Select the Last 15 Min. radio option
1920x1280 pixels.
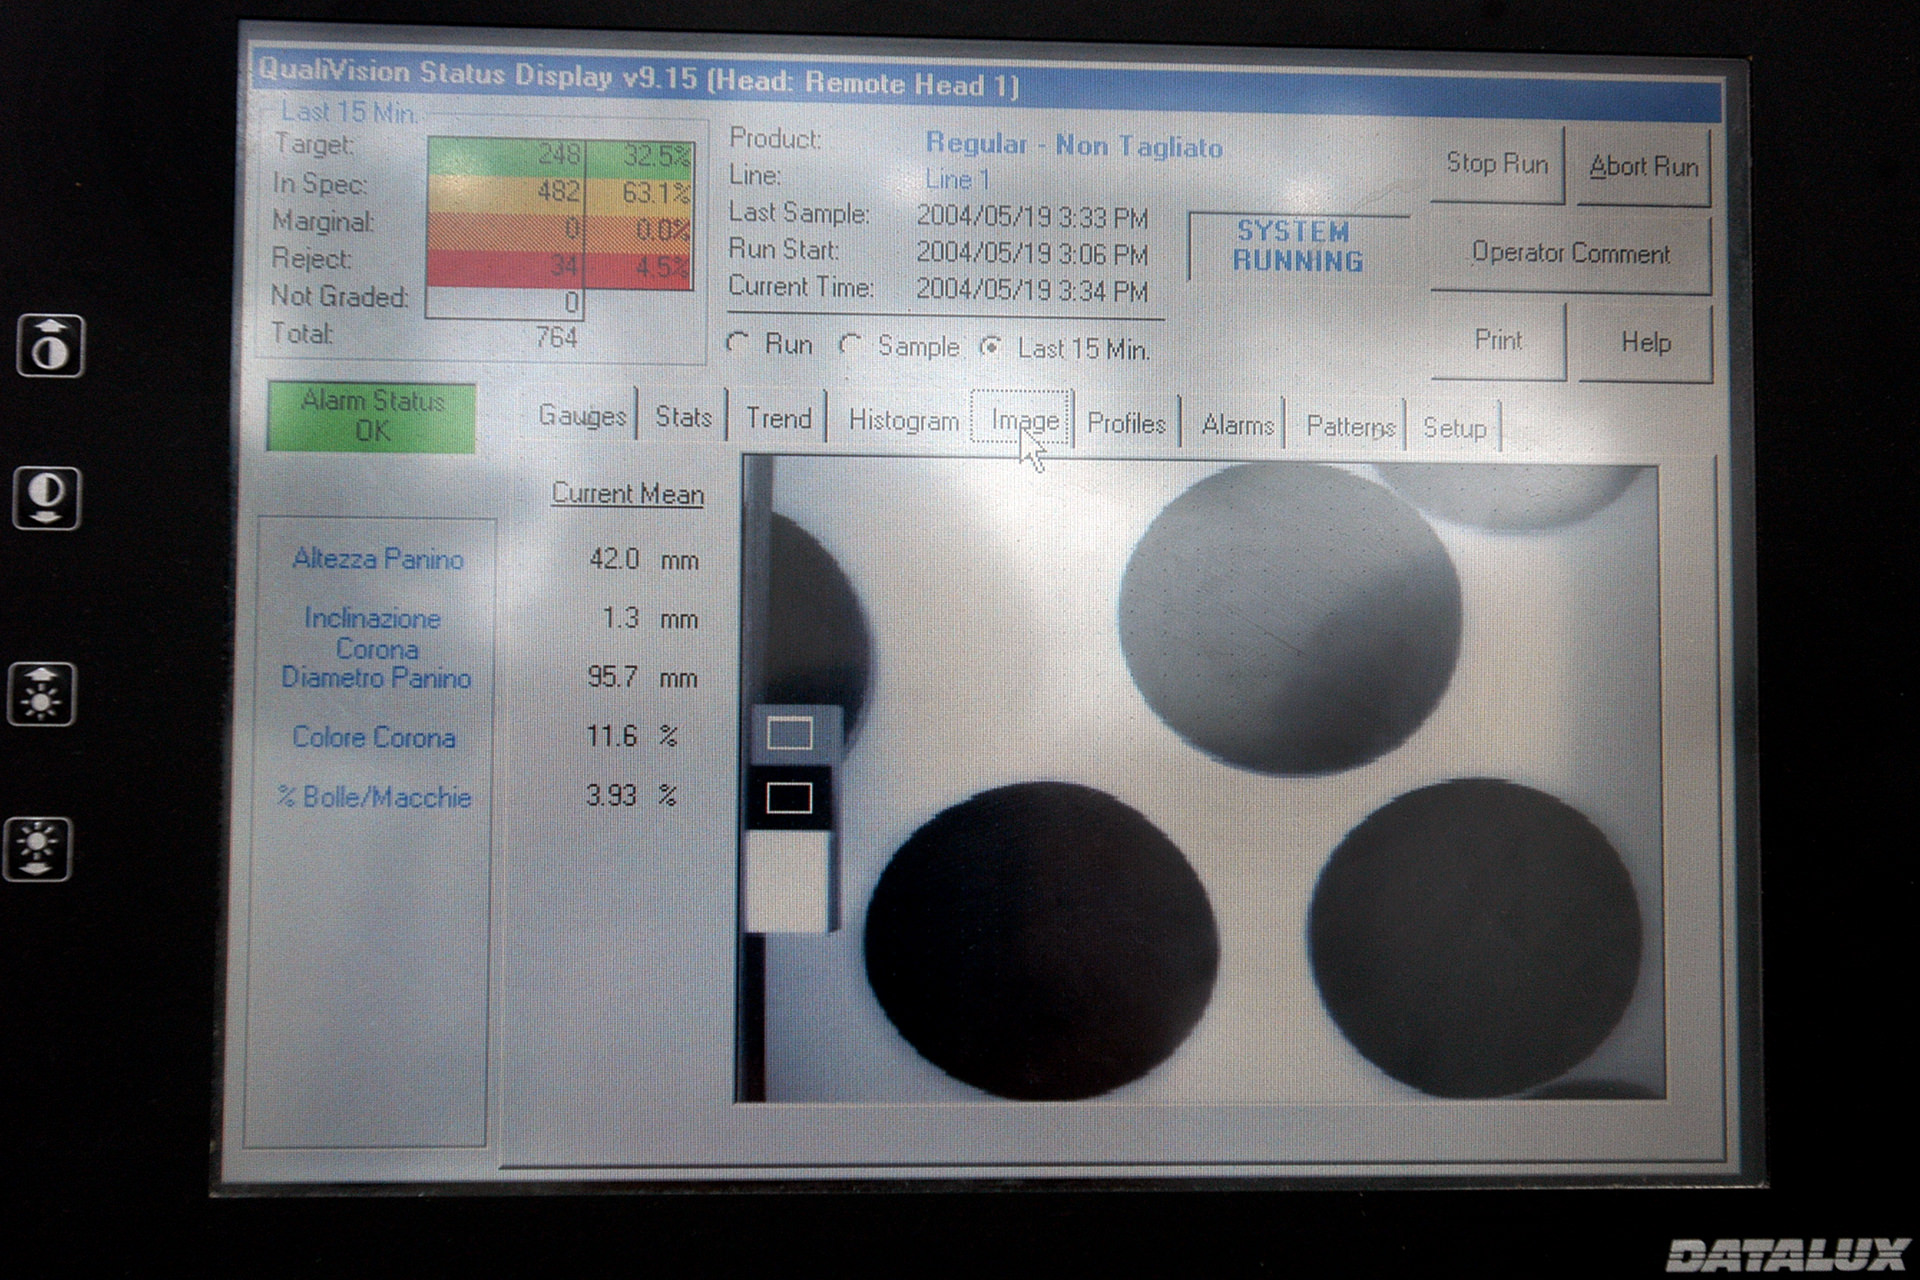pyautogui.click(x=991, y=347)
